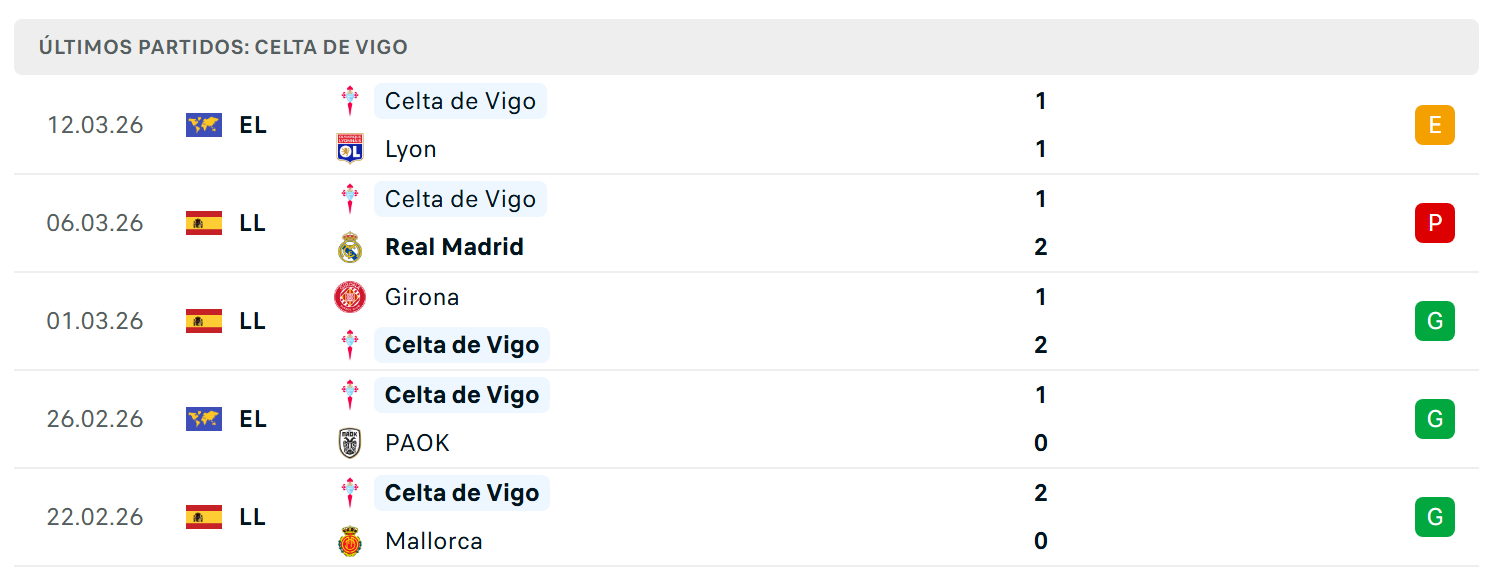Open the match dated 22.02.26

tap(746, 517)
